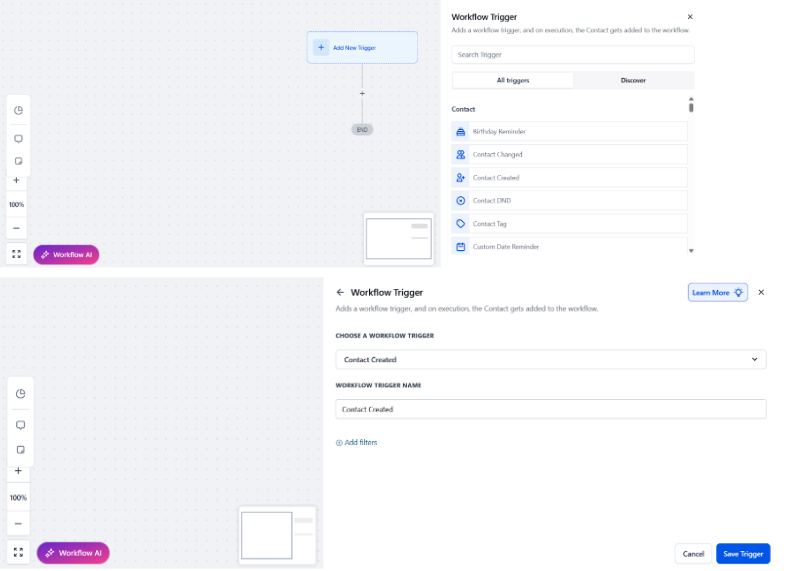This screenshot has height=571, width=787.
Task: Switch to the Discover tab
Action: 633,80
